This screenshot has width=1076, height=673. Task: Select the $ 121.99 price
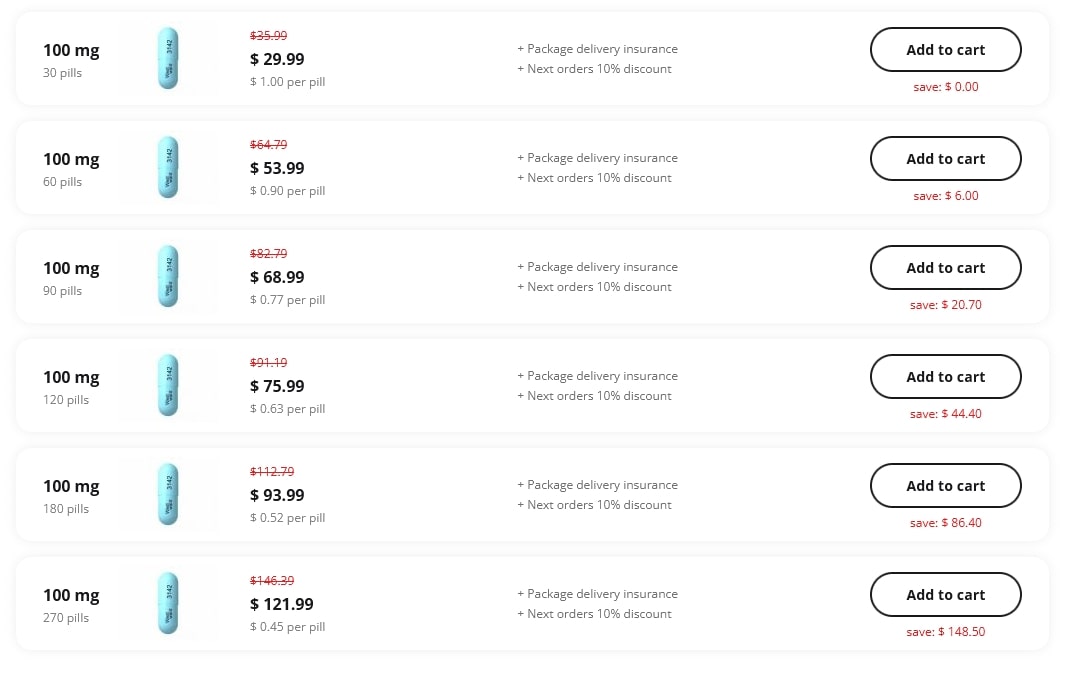tap(281, 604)
